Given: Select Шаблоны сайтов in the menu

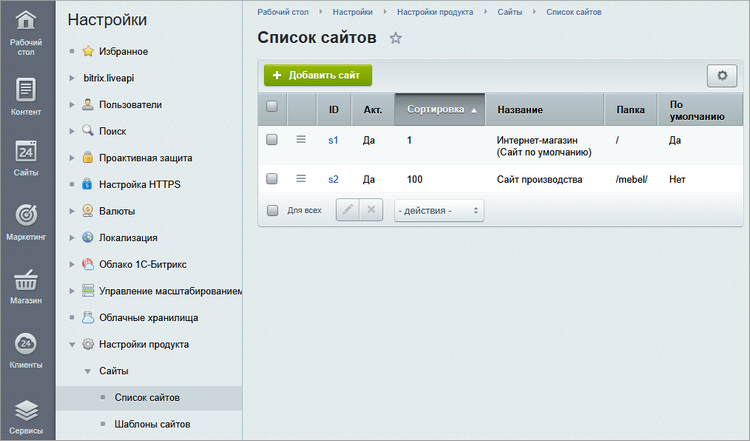Looking at the screenshot, I should pos(145,424).
